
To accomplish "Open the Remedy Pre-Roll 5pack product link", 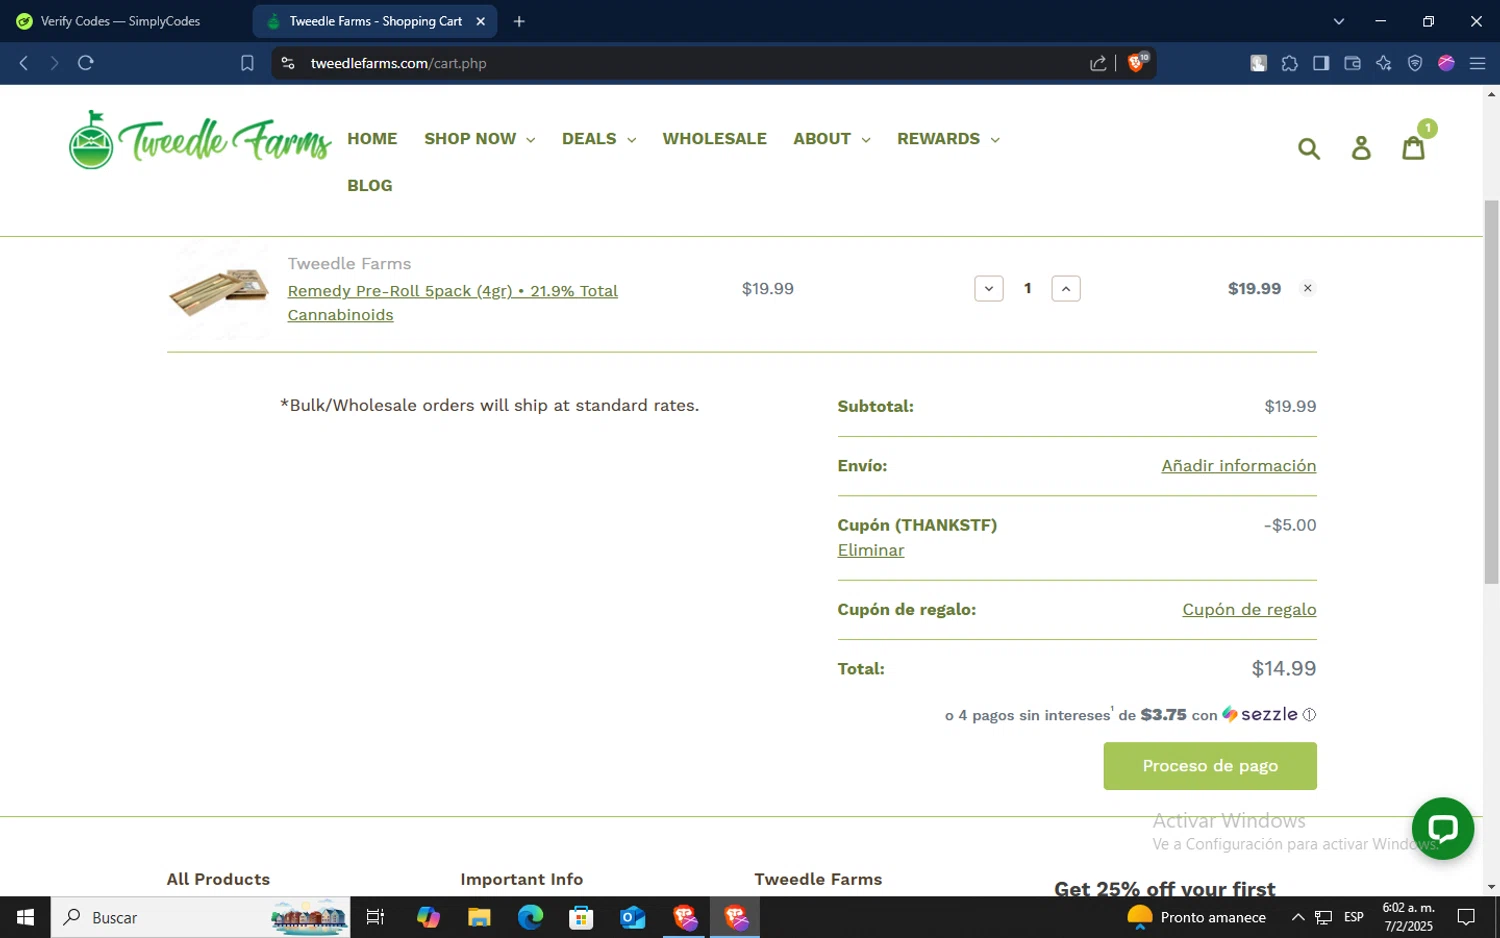I will pyautogui.click(x=452, y=303).
